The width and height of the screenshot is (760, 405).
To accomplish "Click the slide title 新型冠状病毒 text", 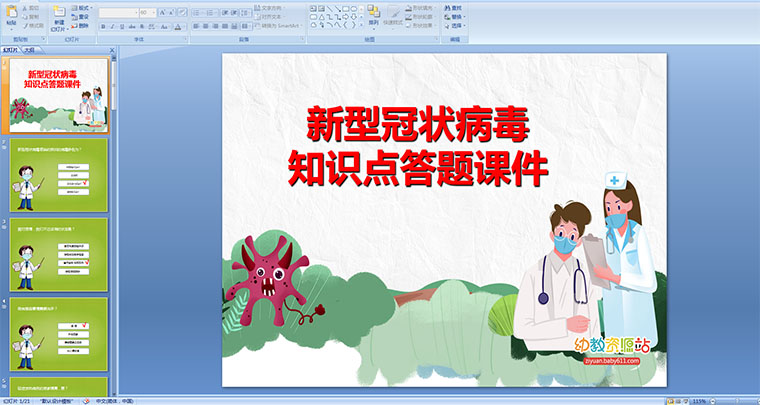I will (418, 125).
